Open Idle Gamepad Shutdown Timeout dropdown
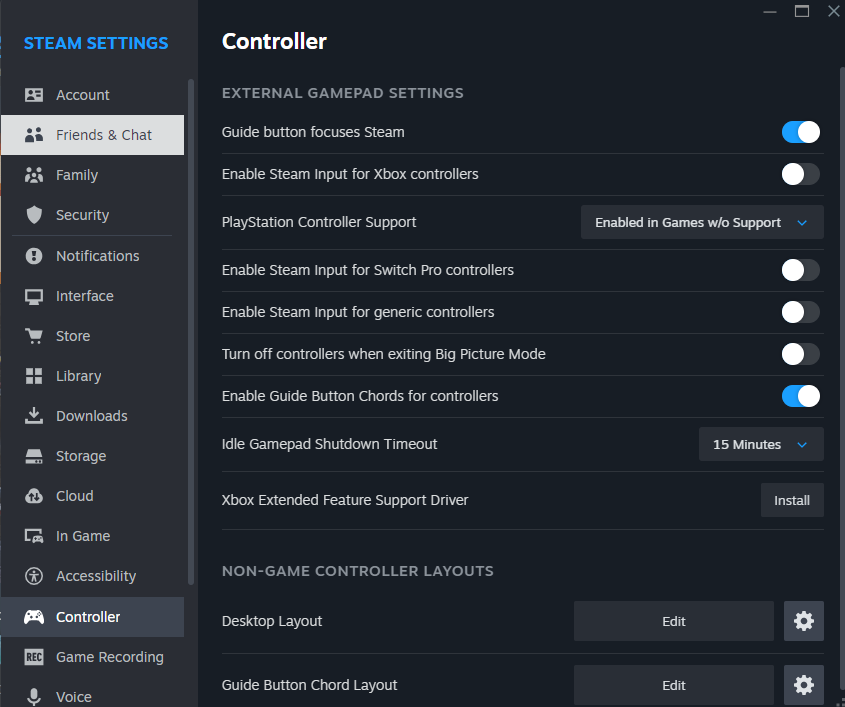This screenshot has width=845, height=707. coord(761,444)
